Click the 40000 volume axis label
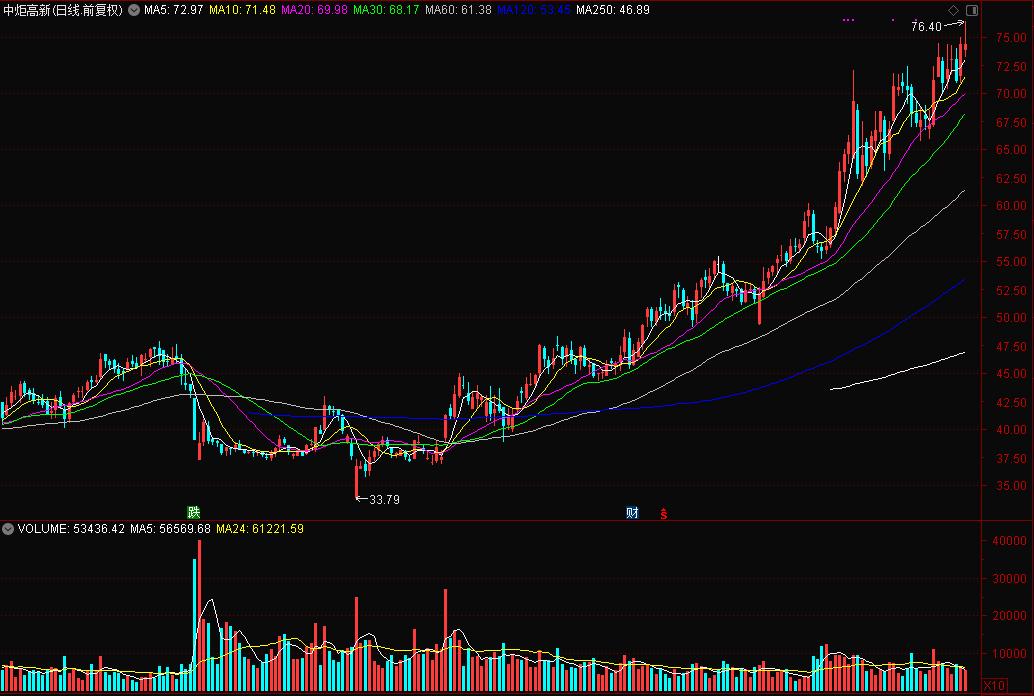Viewport: 1034px width, 696px height. click(x=1009, y=540)
